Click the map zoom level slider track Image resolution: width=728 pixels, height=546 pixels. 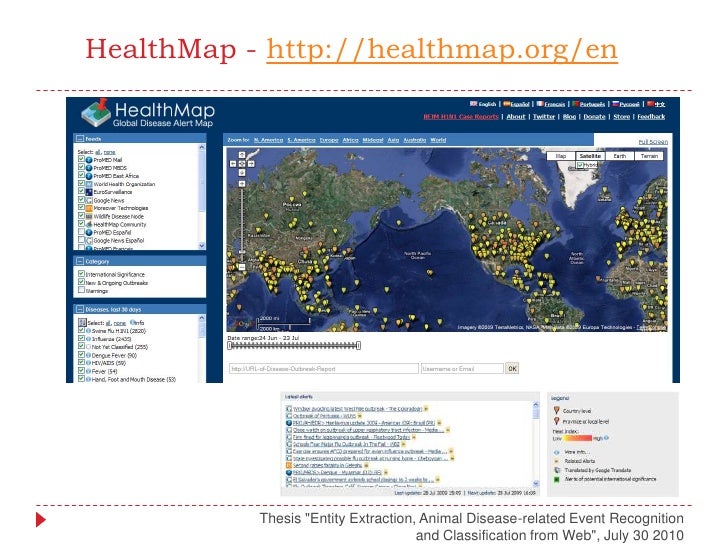[242, 225]
